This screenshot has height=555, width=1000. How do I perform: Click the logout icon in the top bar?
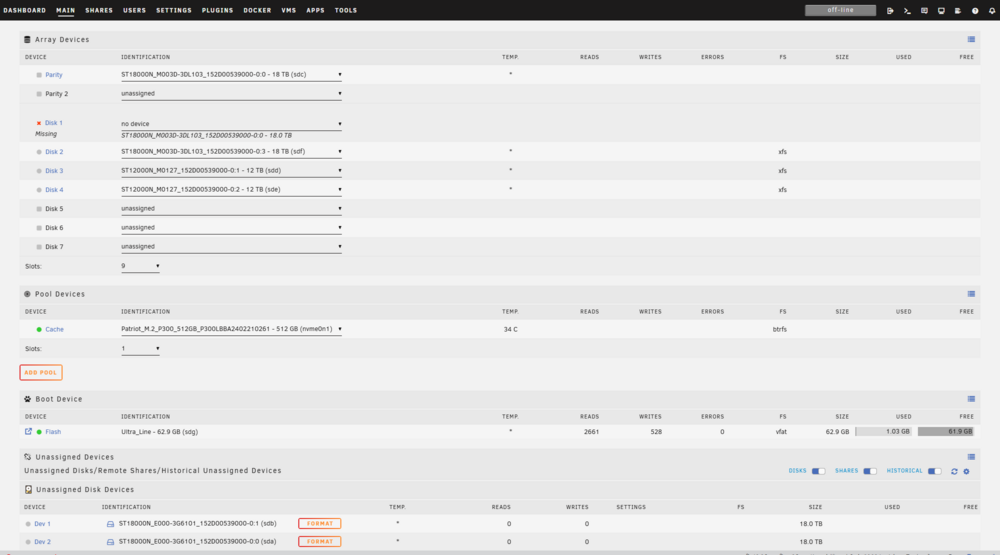(x=890, y=11)
